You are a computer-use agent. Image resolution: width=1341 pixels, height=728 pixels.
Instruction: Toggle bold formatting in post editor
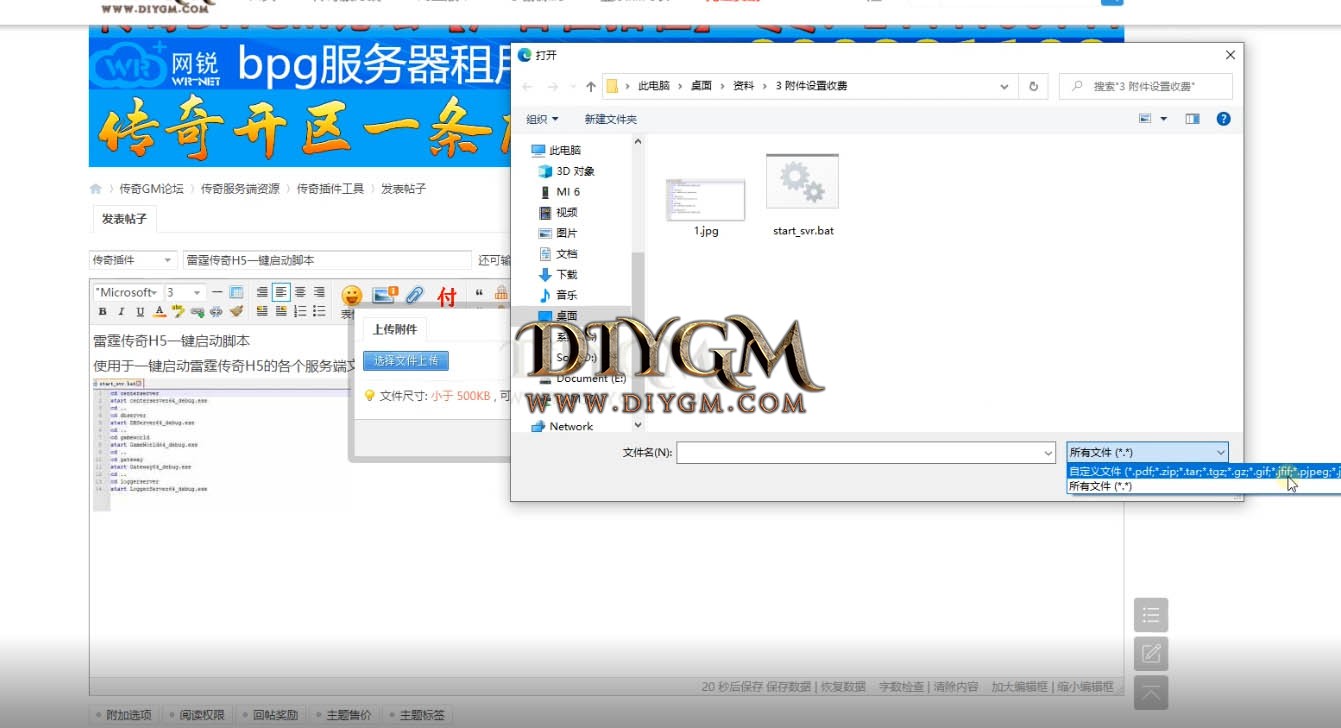(x=102, y=311)
